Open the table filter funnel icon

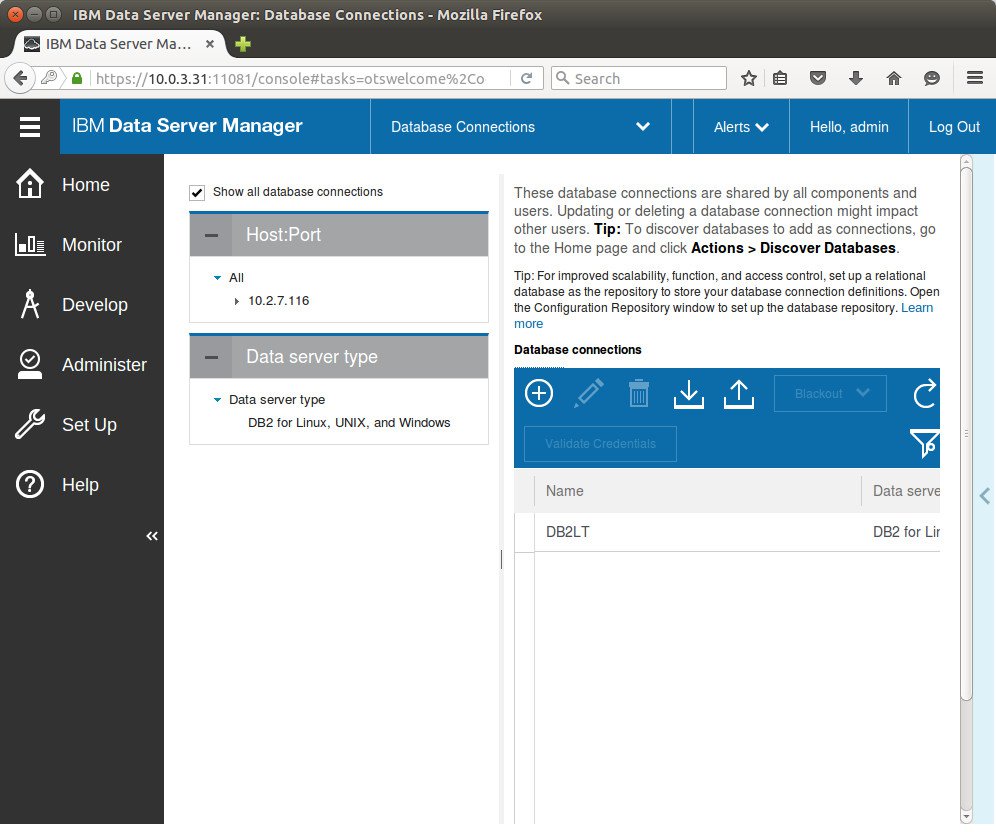pyautogui.click(x=924, y=443)
